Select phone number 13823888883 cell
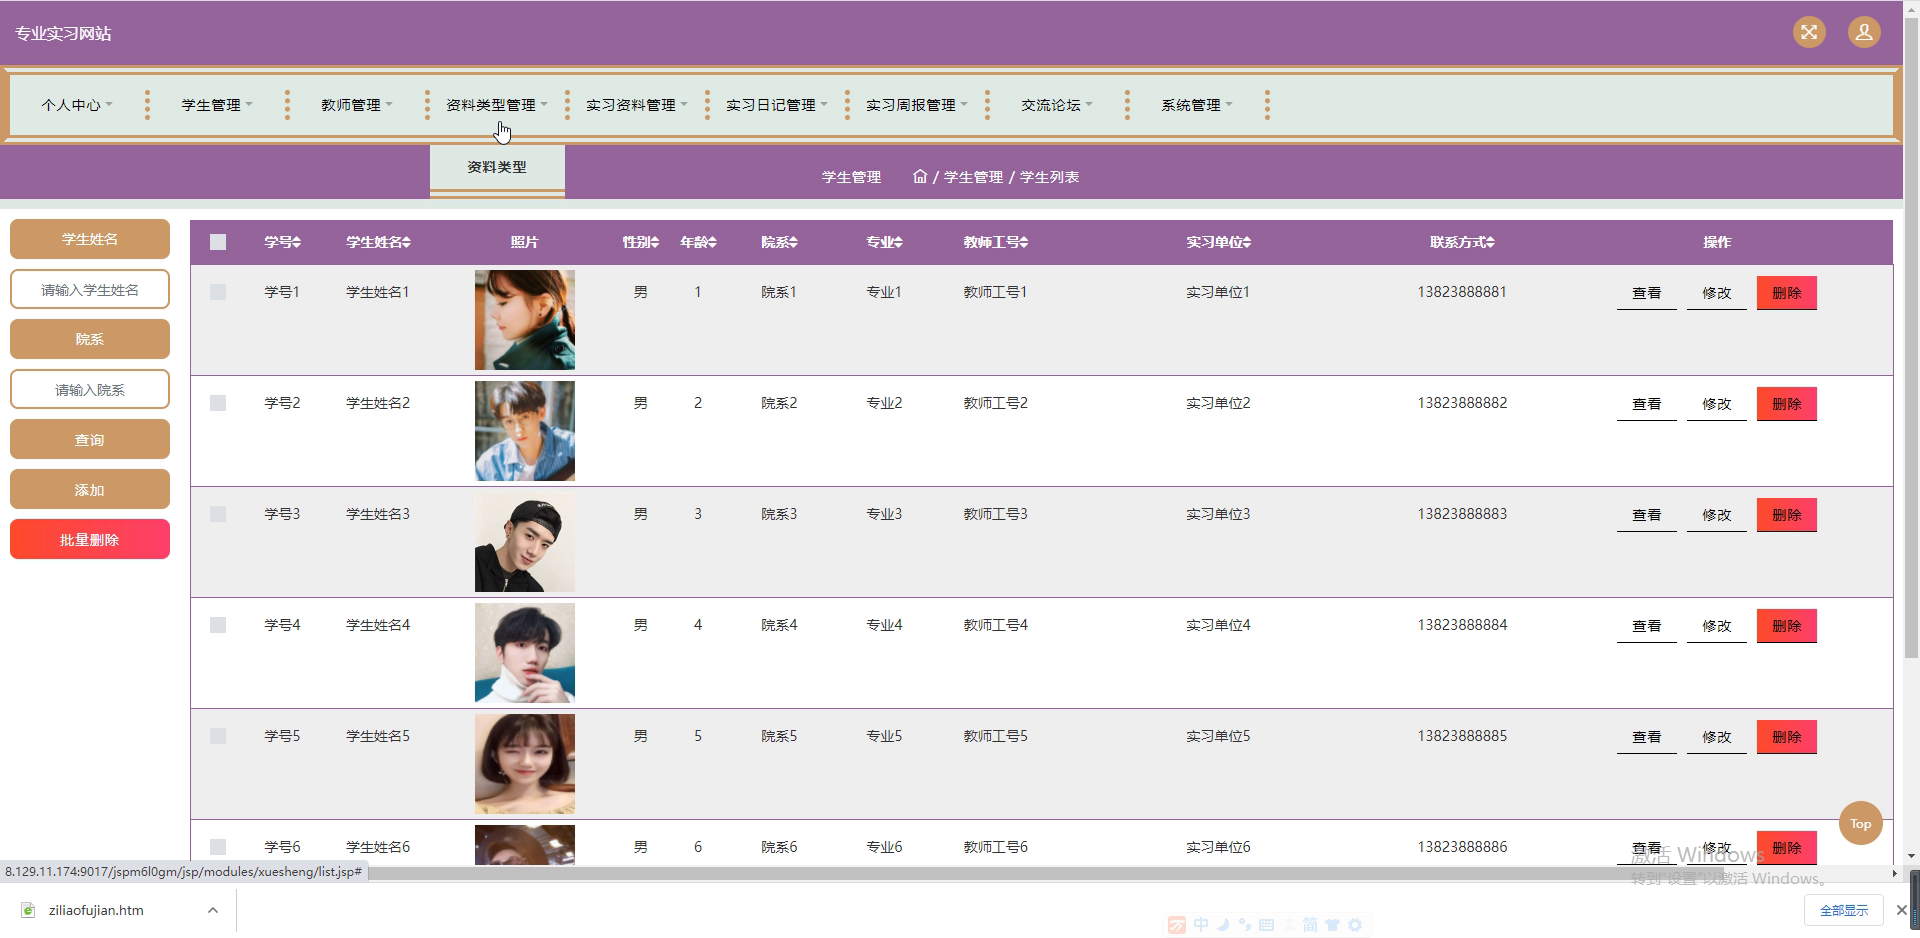The image size is (1920, 938). (x=1462, y=514)
